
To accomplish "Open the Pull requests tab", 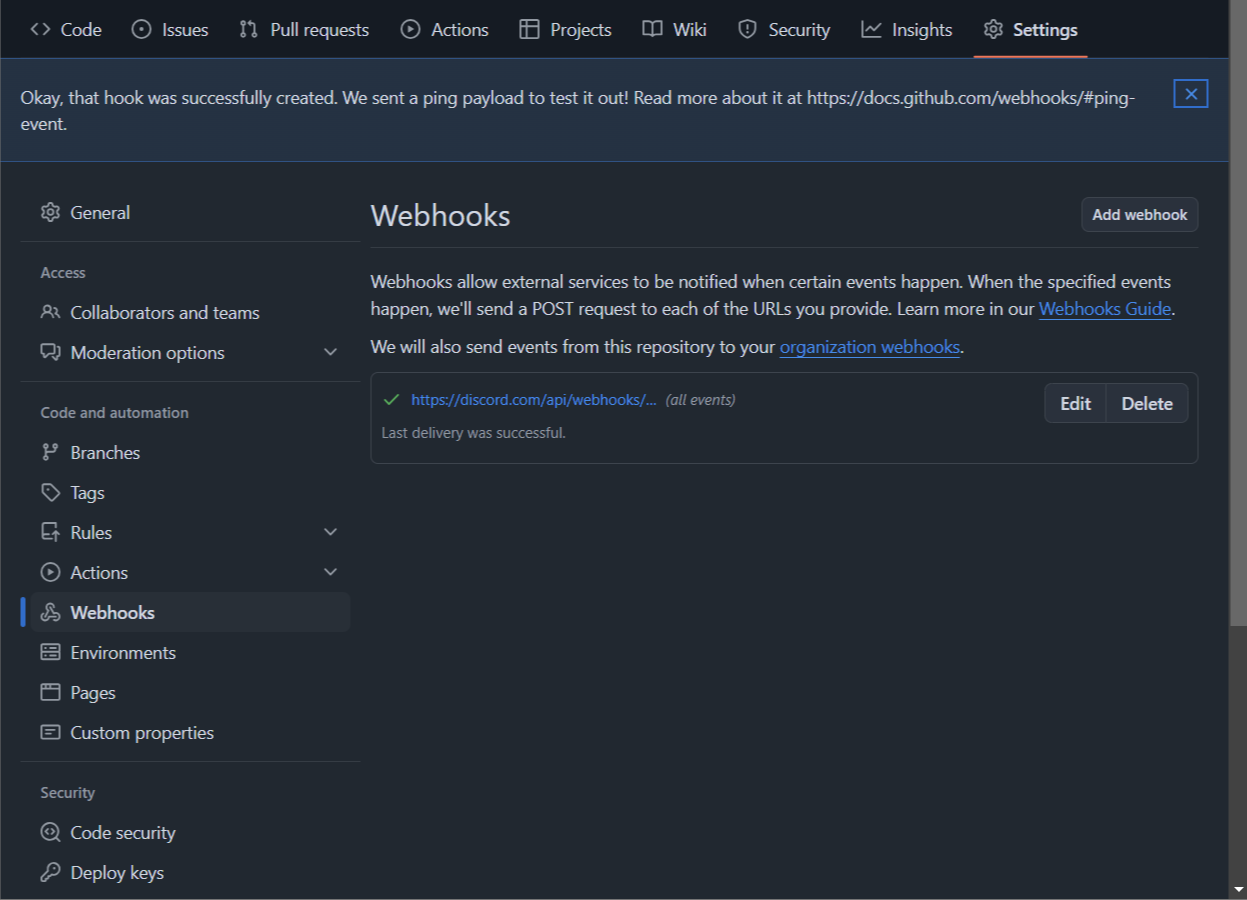I will [x=303, y=29].
